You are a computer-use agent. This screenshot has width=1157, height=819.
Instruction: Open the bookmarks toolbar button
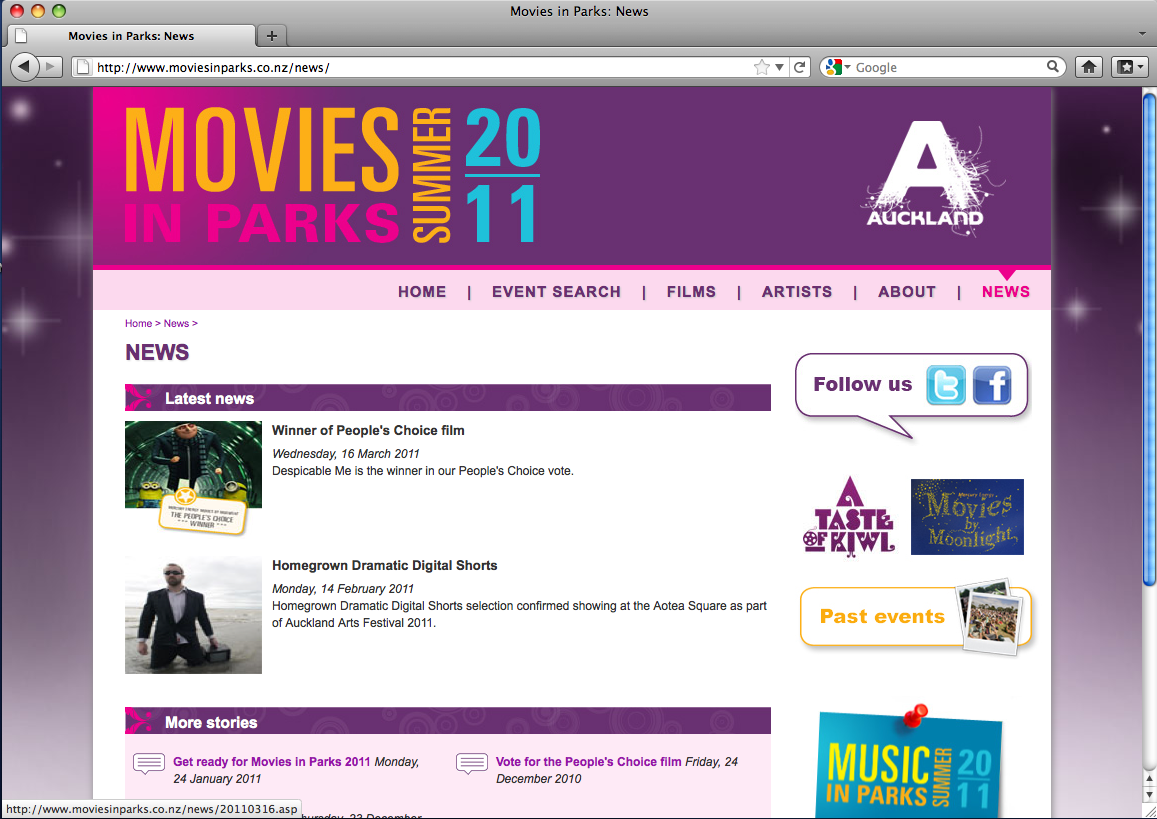pyautogui.click(x=1130, y=67)
